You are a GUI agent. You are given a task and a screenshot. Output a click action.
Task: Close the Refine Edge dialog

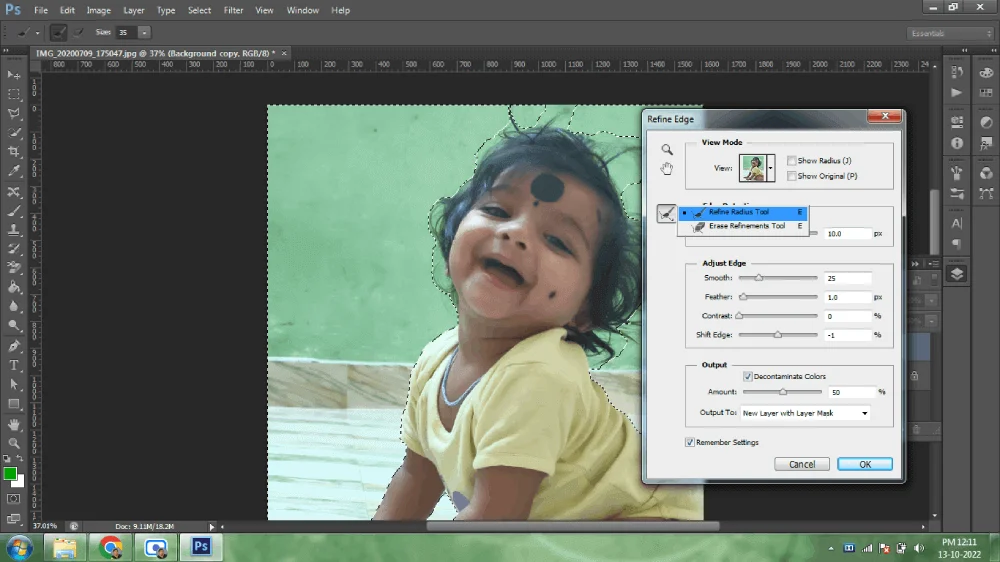pyautogui.click(x=885, y=115)
